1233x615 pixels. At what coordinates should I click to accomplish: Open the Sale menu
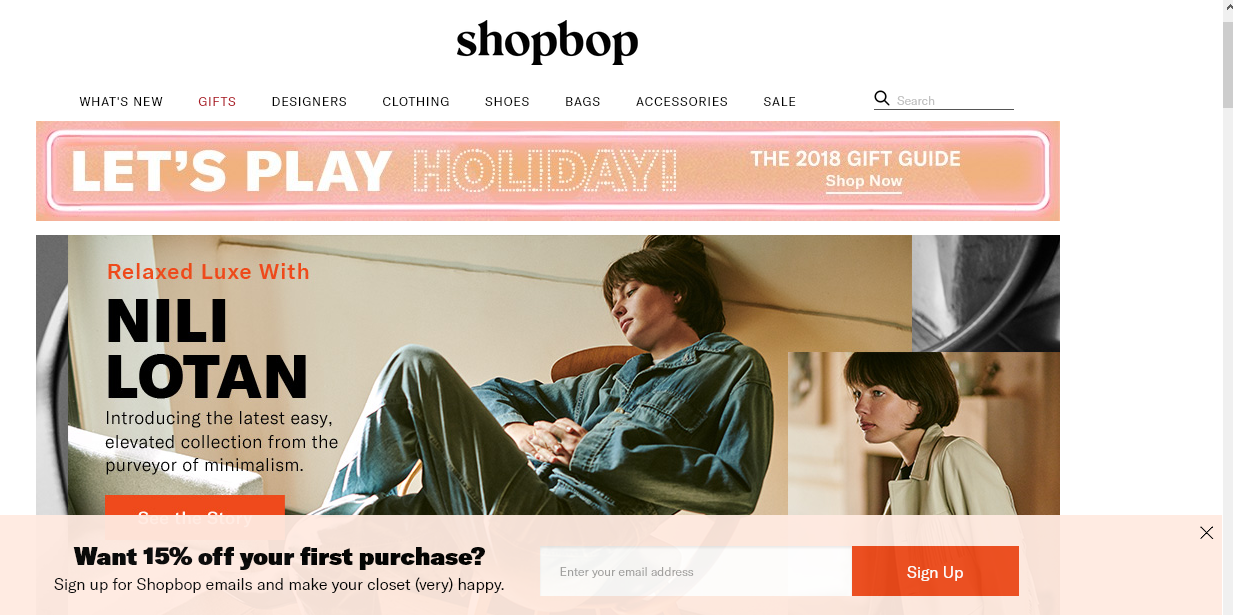(x=780, y=102)
